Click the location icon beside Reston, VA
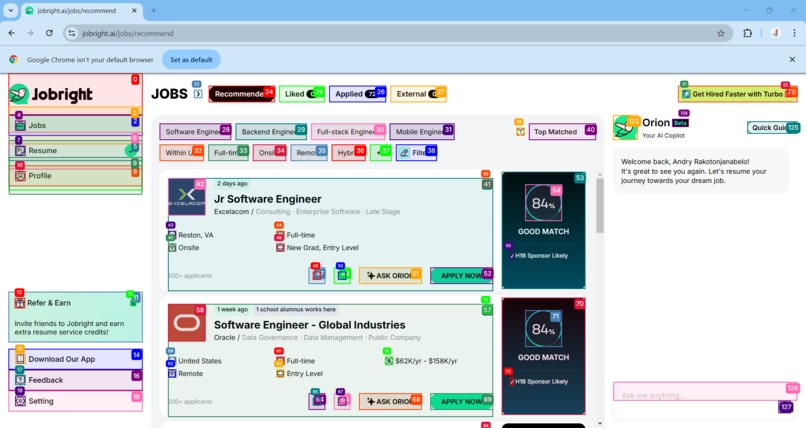 [x=172, y=235]
